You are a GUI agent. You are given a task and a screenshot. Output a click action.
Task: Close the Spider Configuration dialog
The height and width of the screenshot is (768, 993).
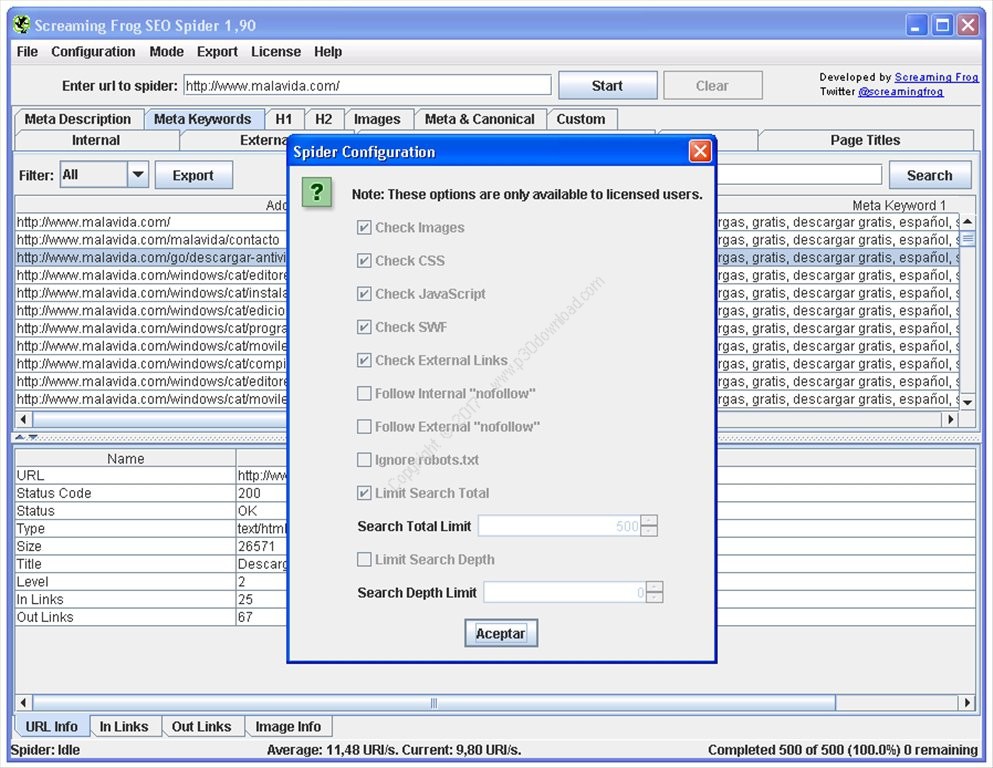point(700,151)
